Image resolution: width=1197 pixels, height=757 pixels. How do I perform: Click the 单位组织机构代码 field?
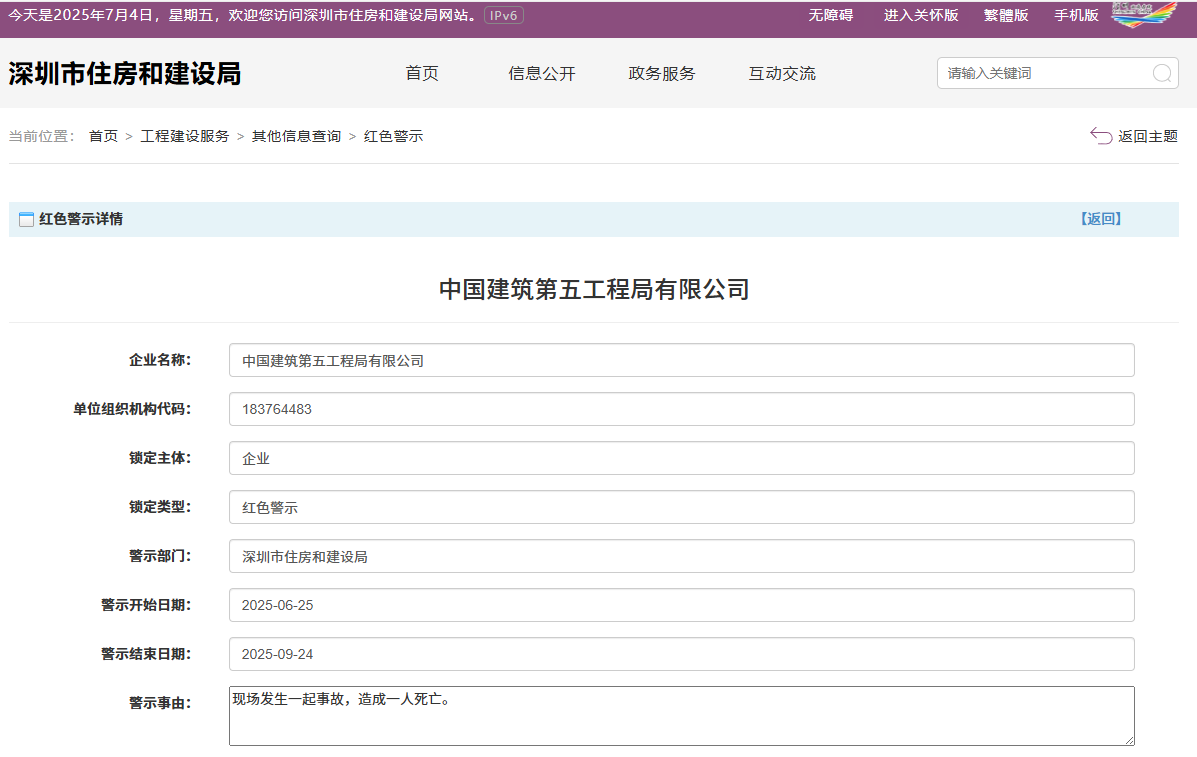[x=682, y=409]
